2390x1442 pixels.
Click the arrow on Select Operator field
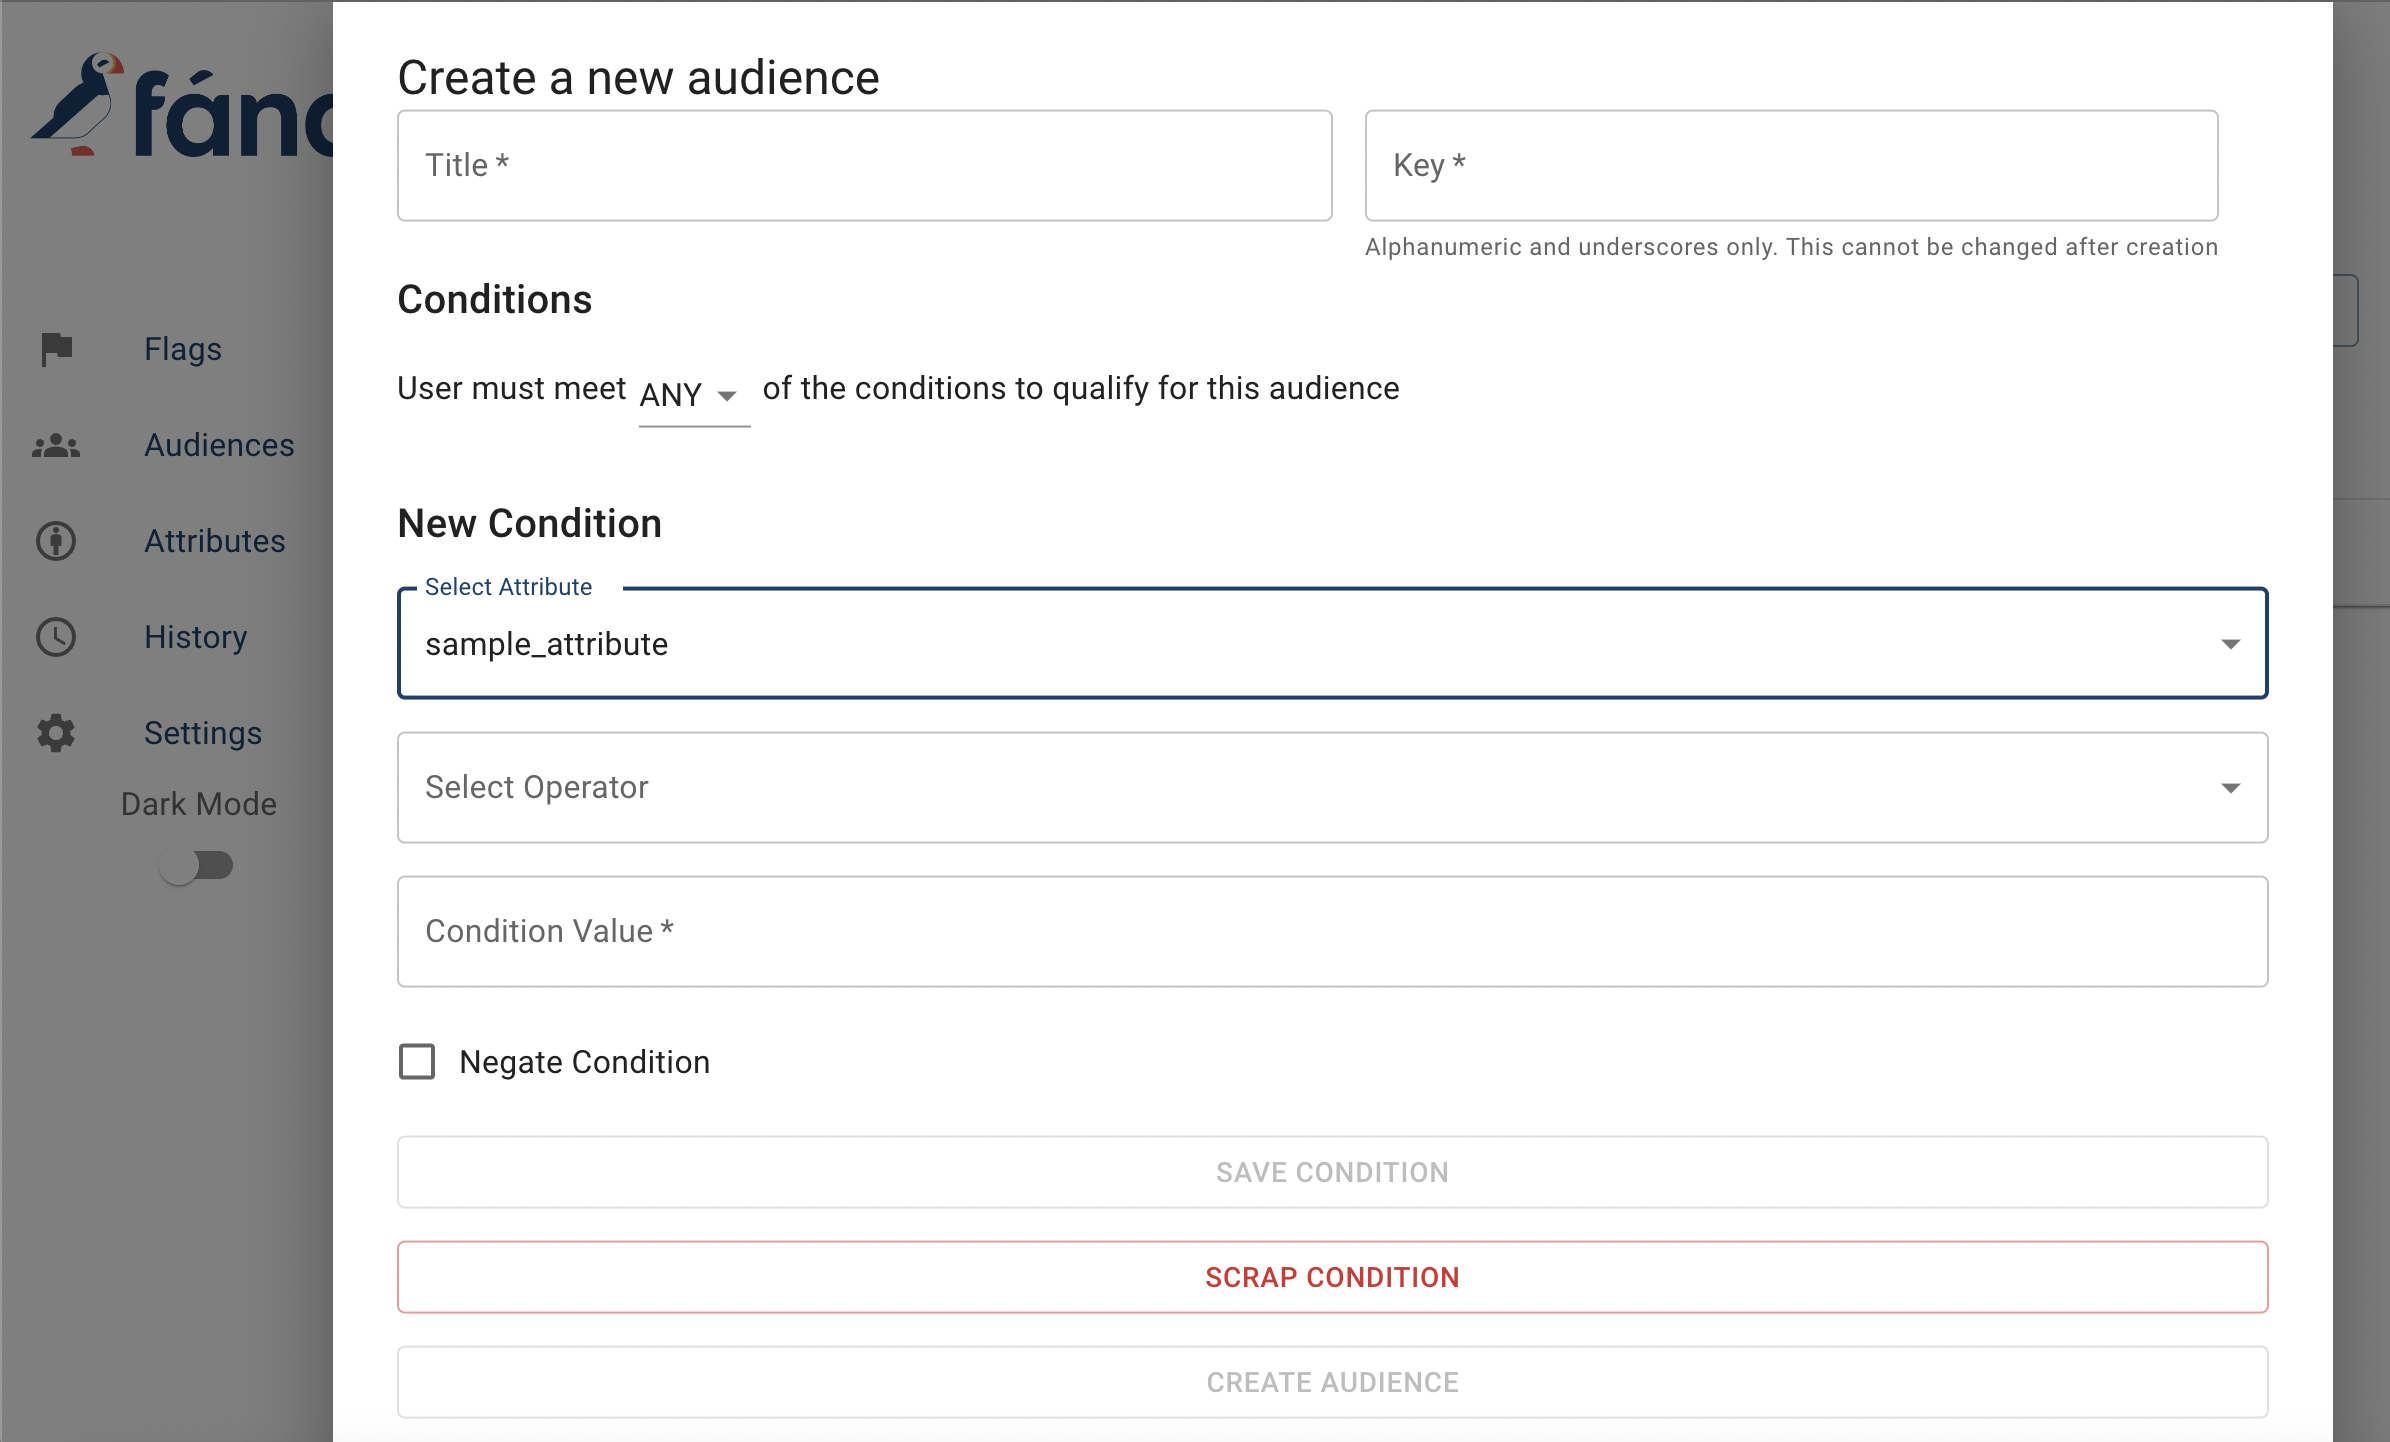click(2230, 788)
